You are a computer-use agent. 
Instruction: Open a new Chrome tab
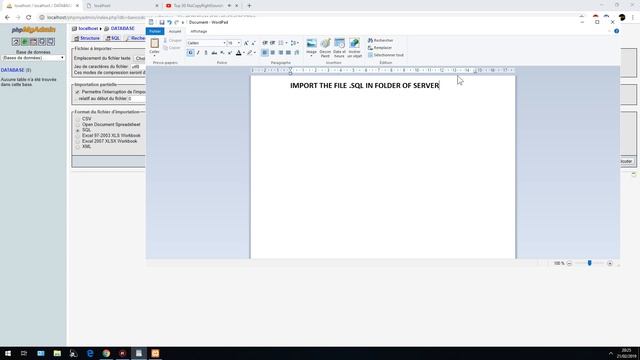pos(249,6)
